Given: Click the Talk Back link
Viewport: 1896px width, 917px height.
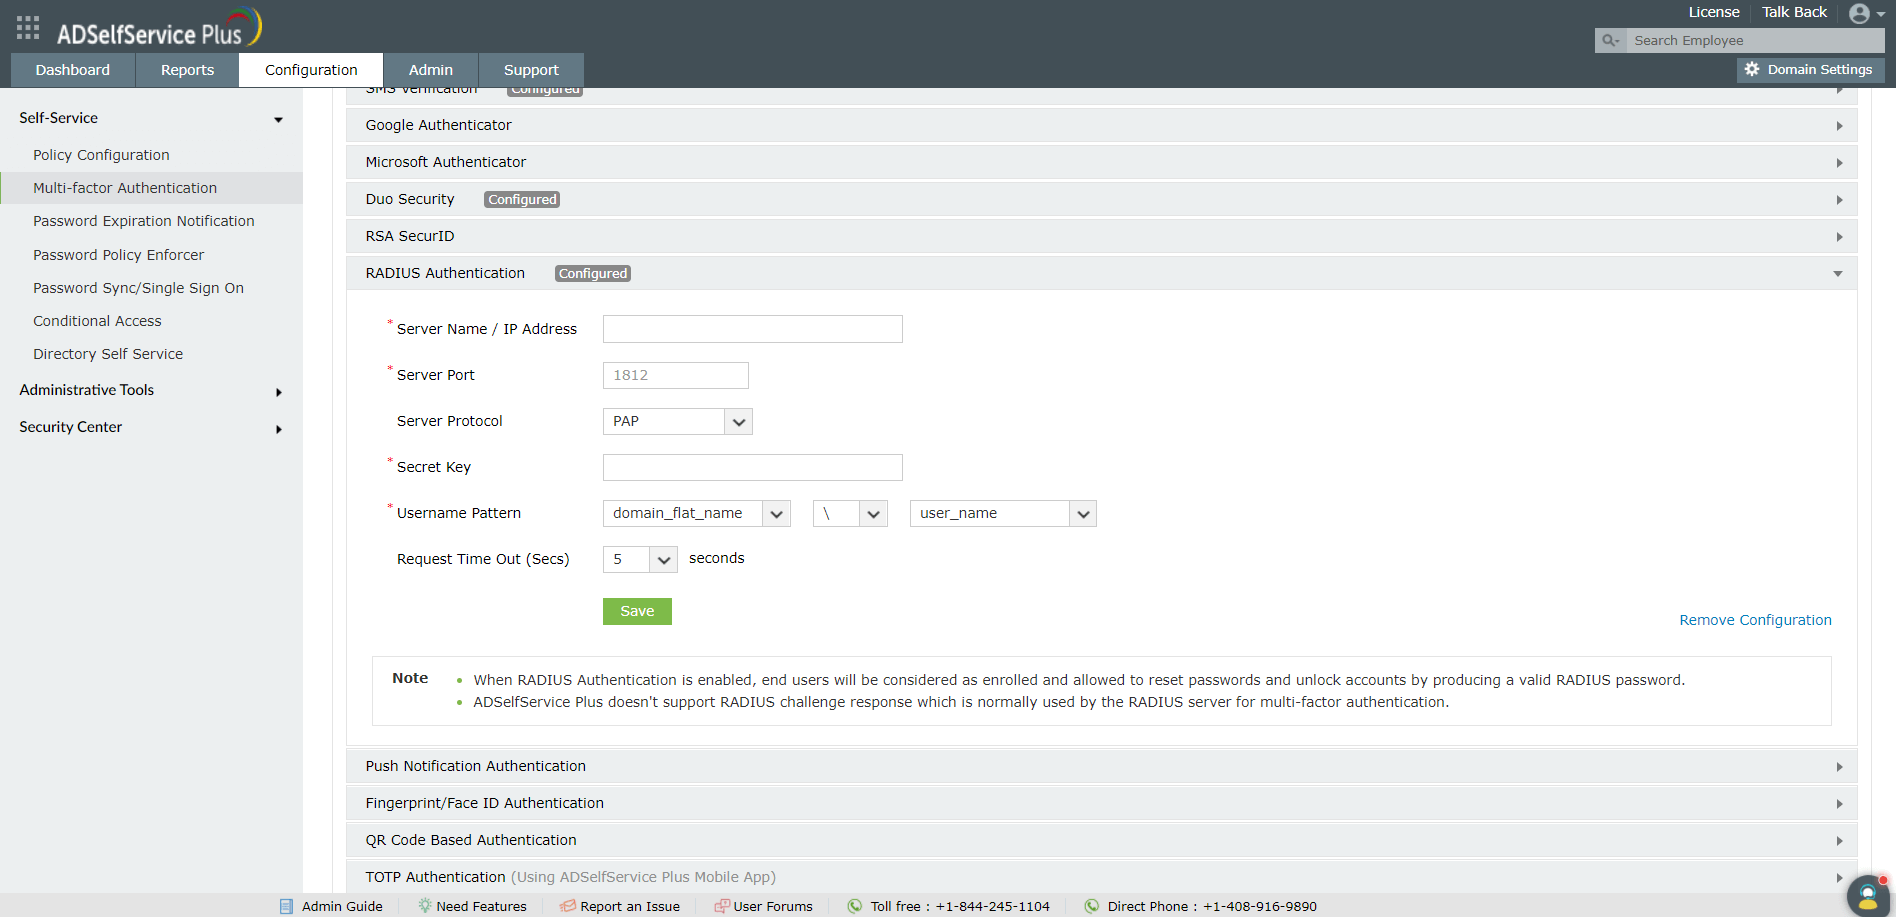Looking at the screenshot, I should click(x=1794, y=12).
